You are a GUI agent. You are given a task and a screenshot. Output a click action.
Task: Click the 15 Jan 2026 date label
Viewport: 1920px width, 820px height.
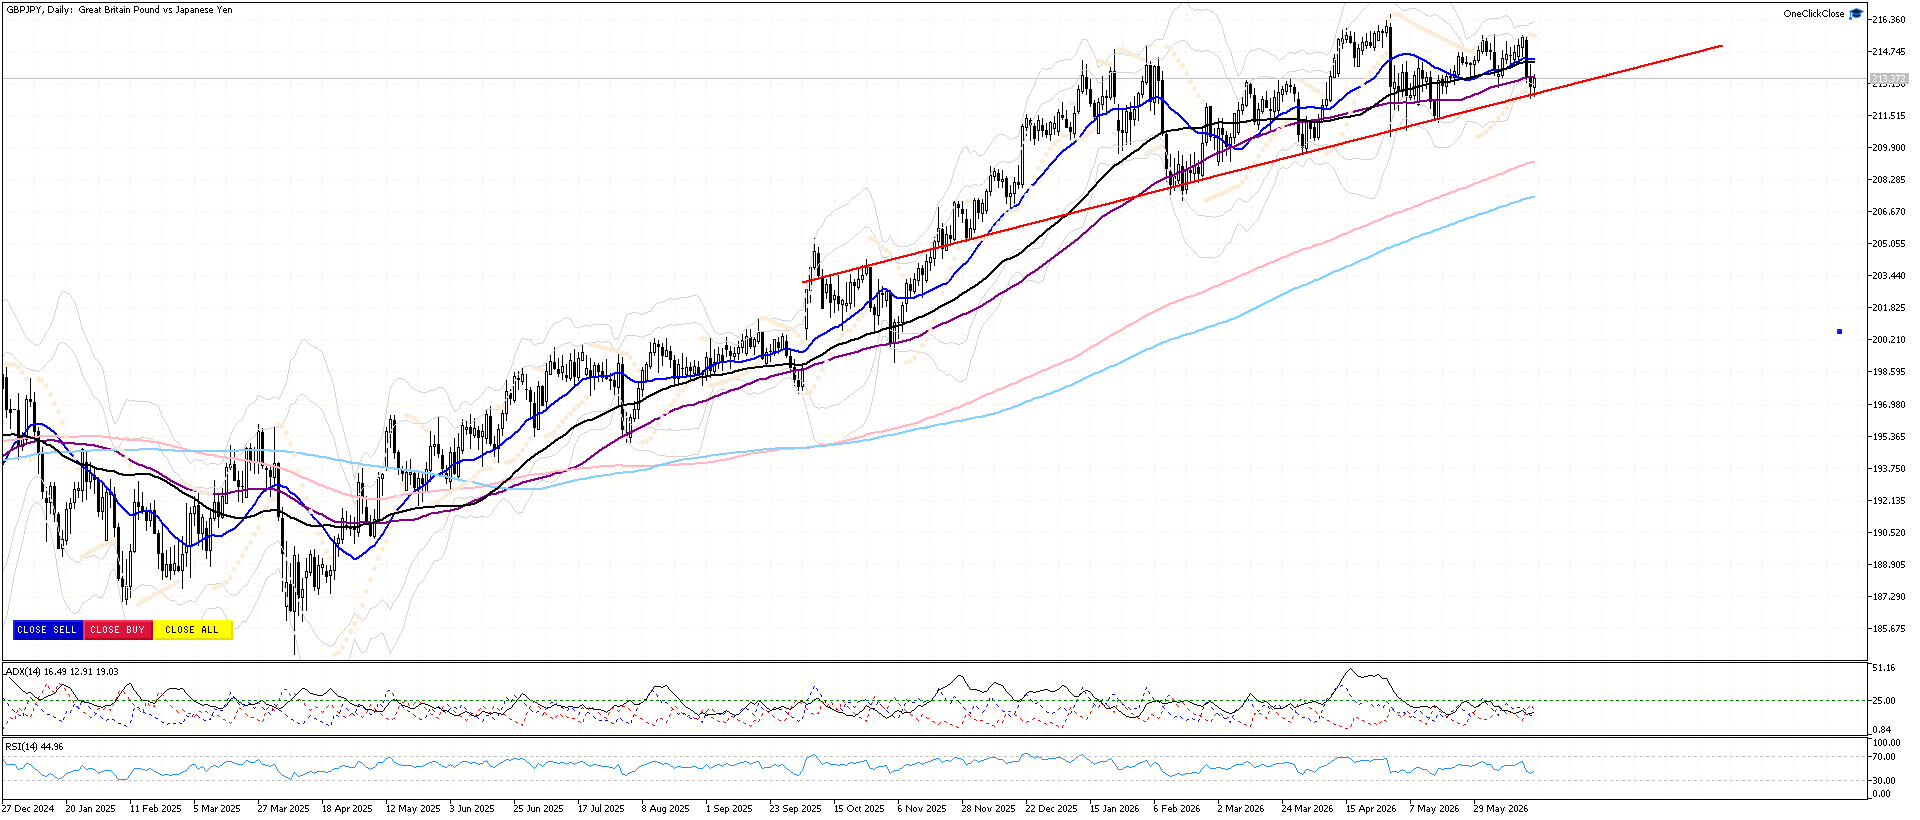tap(1115, 809)
